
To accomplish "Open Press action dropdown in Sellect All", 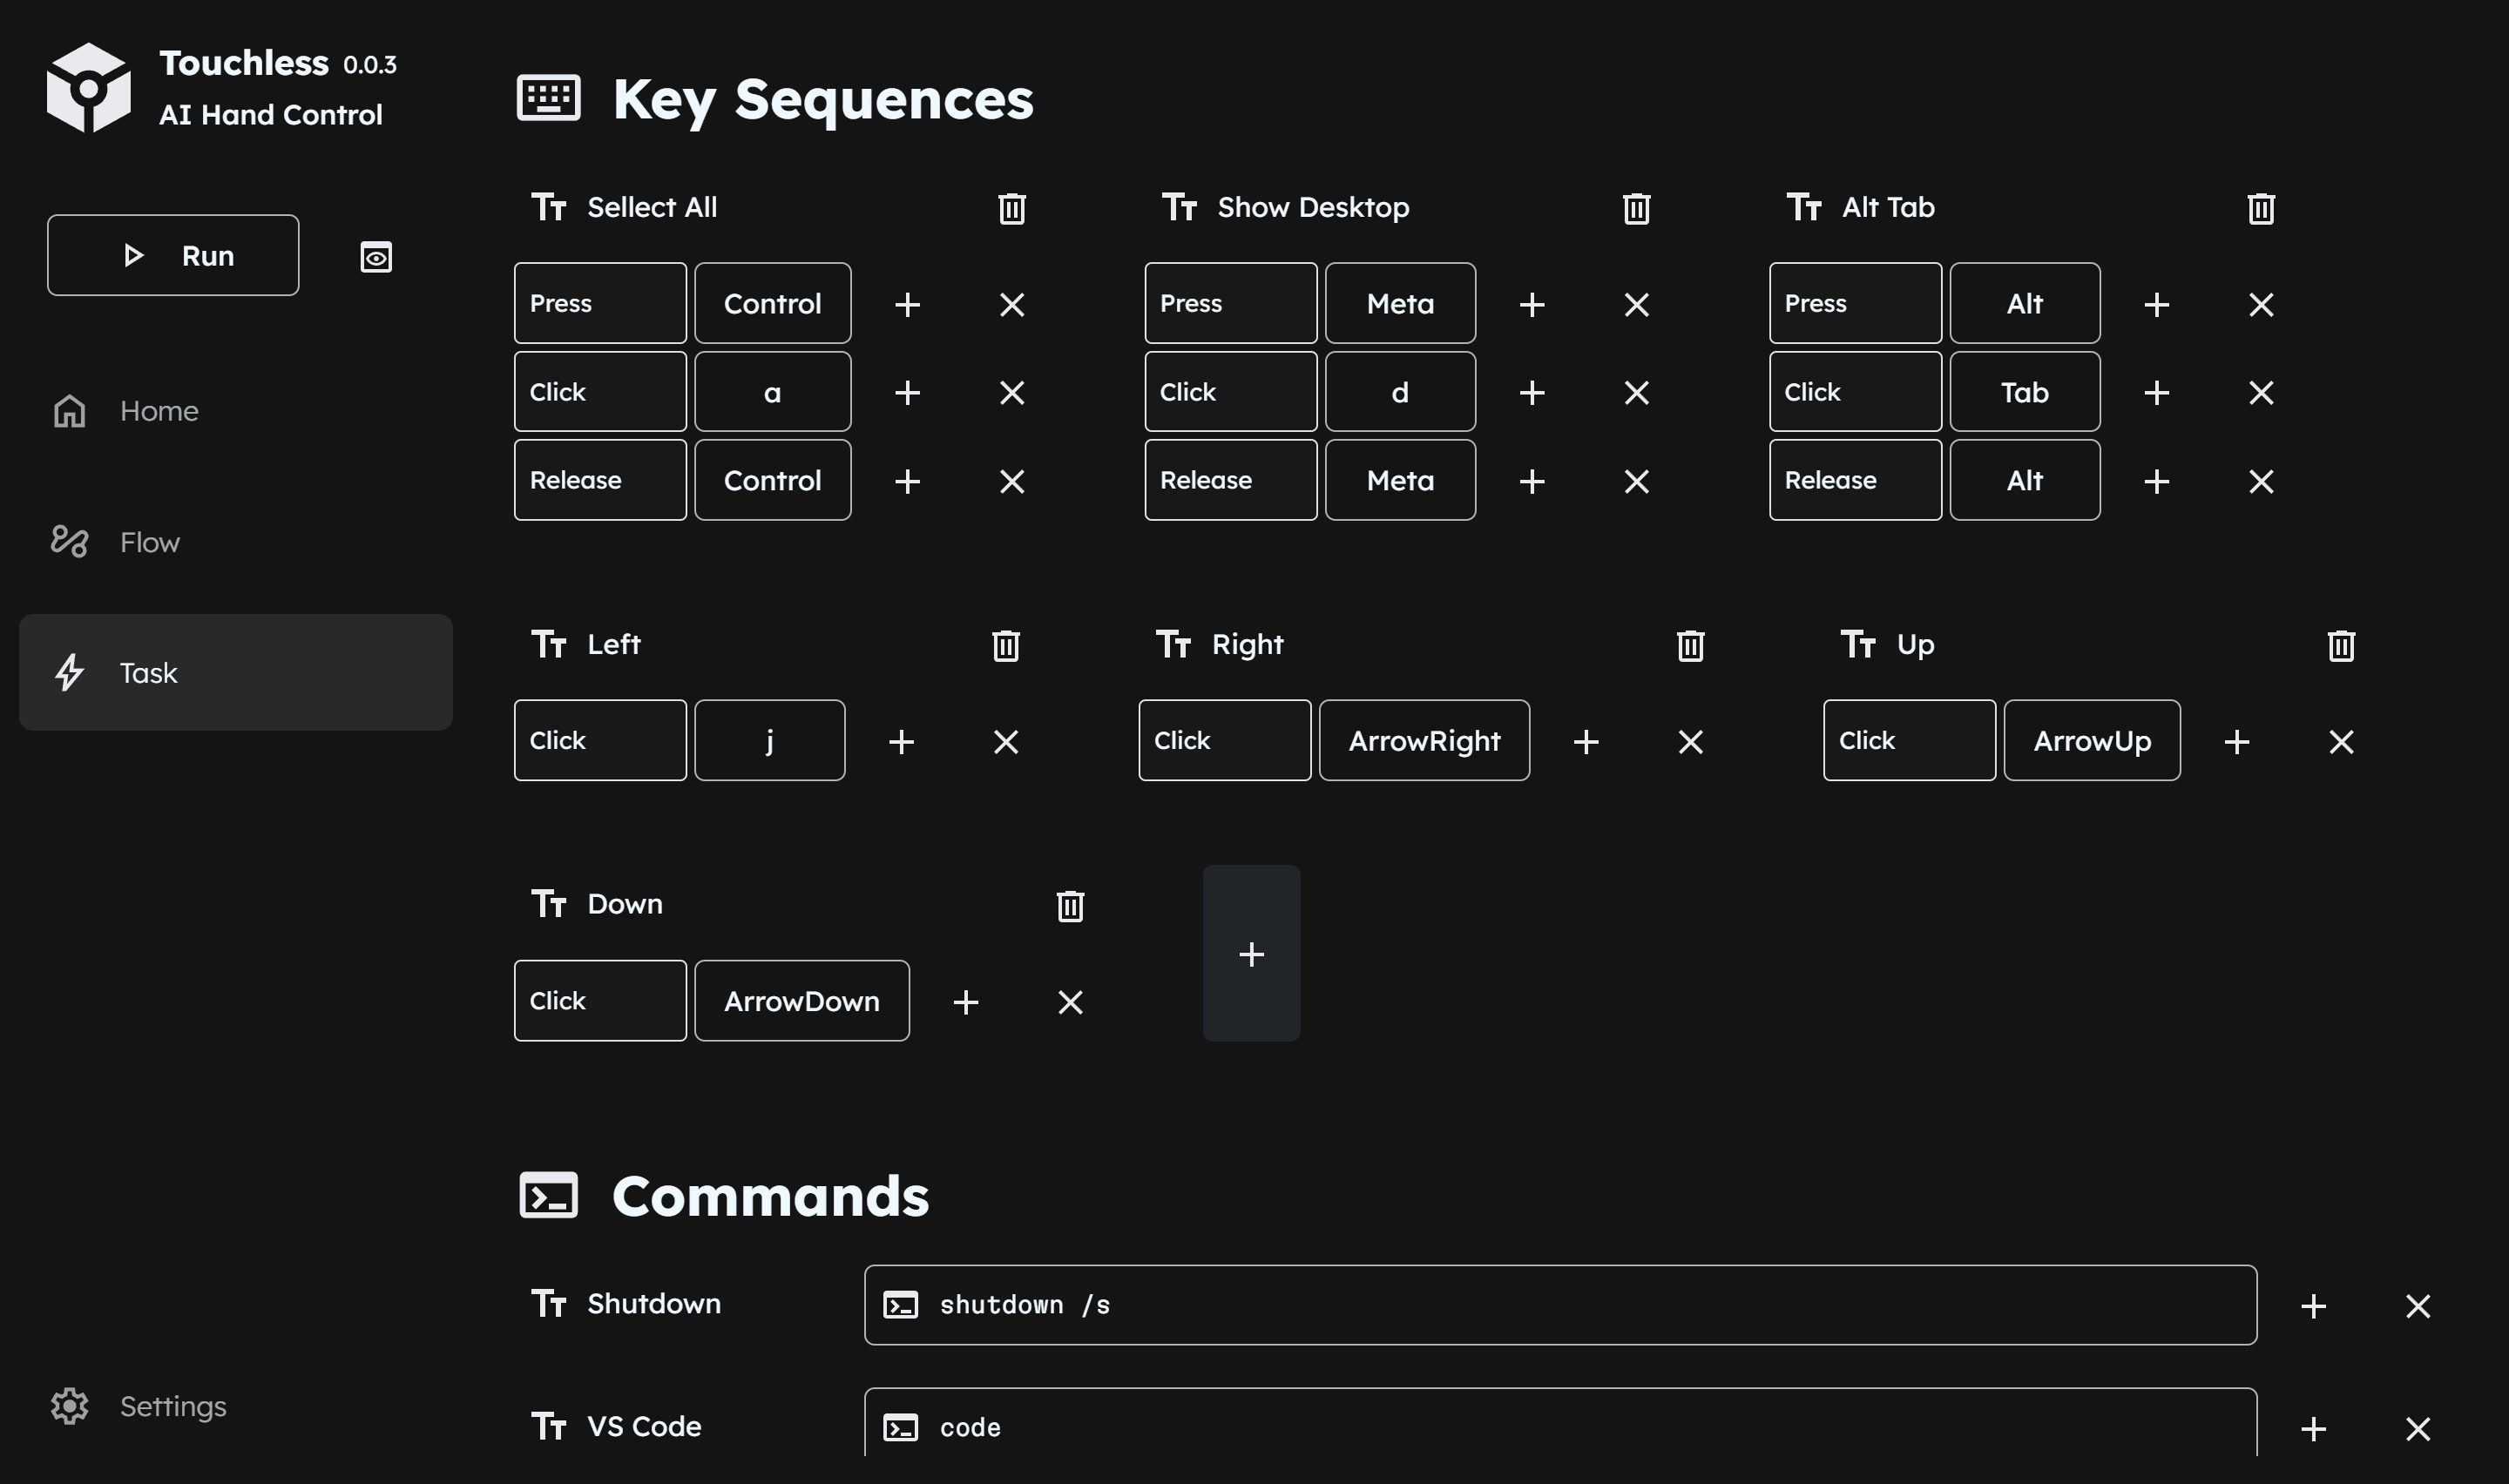I will 600,303.
